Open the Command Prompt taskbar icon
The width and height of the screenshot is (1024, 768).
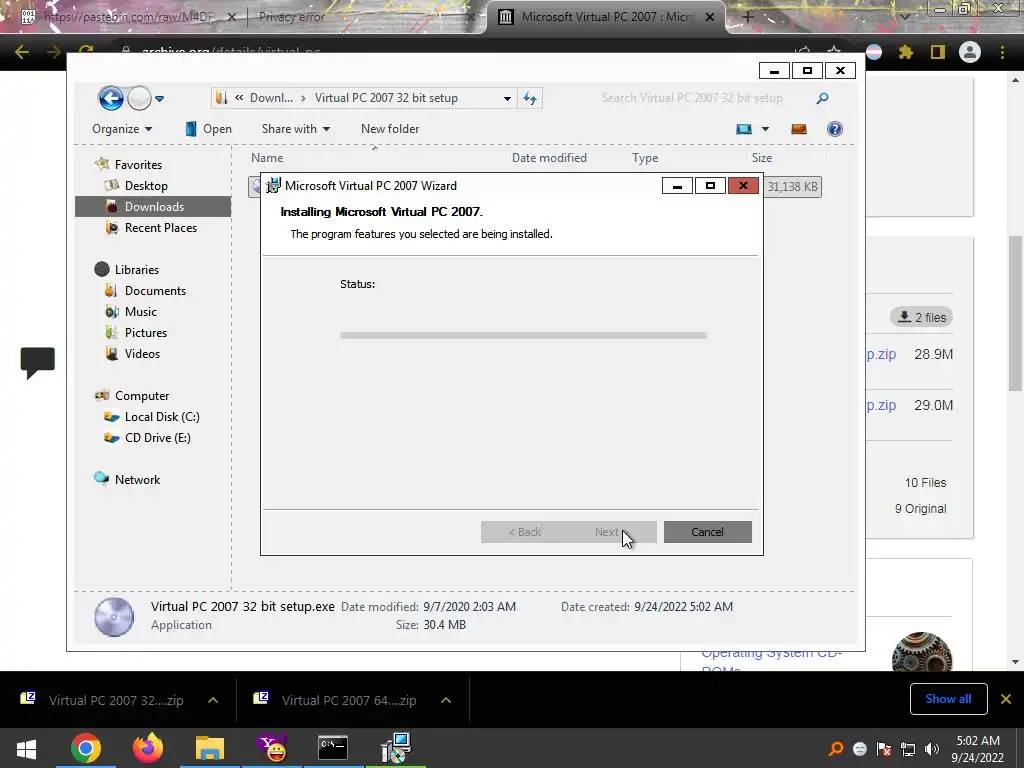point(333,748)
